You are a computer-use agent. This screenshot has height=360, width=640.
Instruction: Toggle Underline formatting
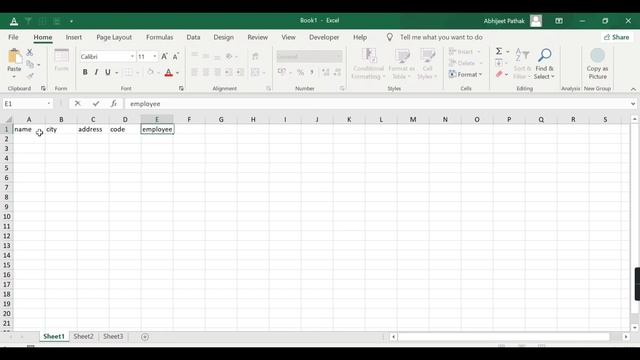point(107,72)
